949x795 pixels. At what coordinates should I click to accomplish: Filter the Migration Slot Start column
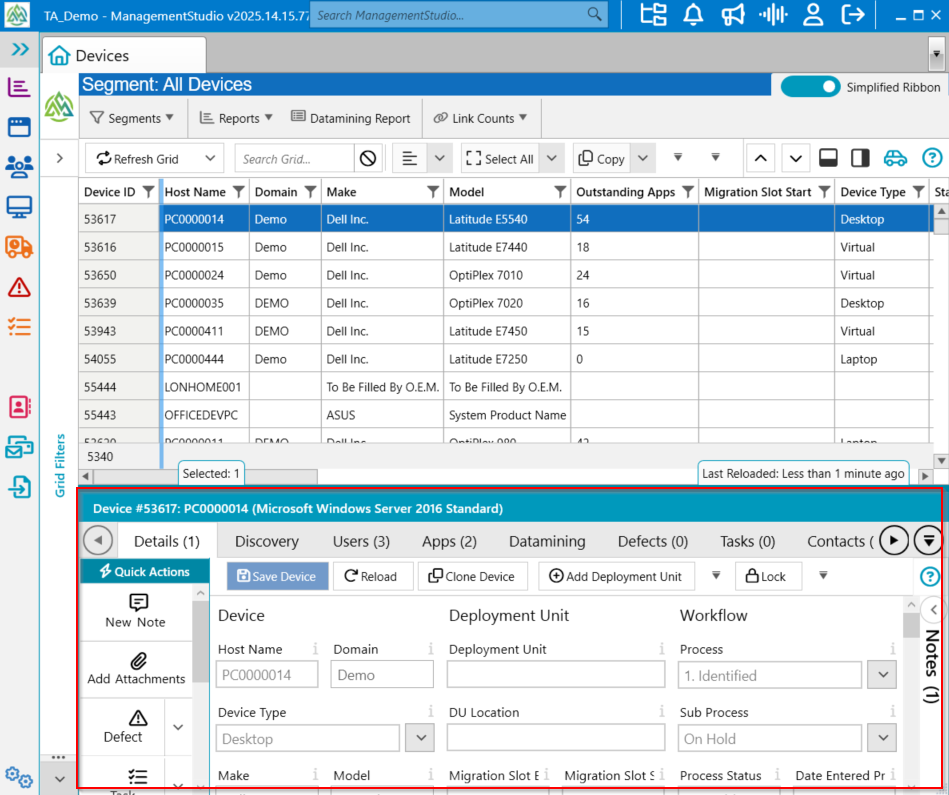tap(824, 192)
